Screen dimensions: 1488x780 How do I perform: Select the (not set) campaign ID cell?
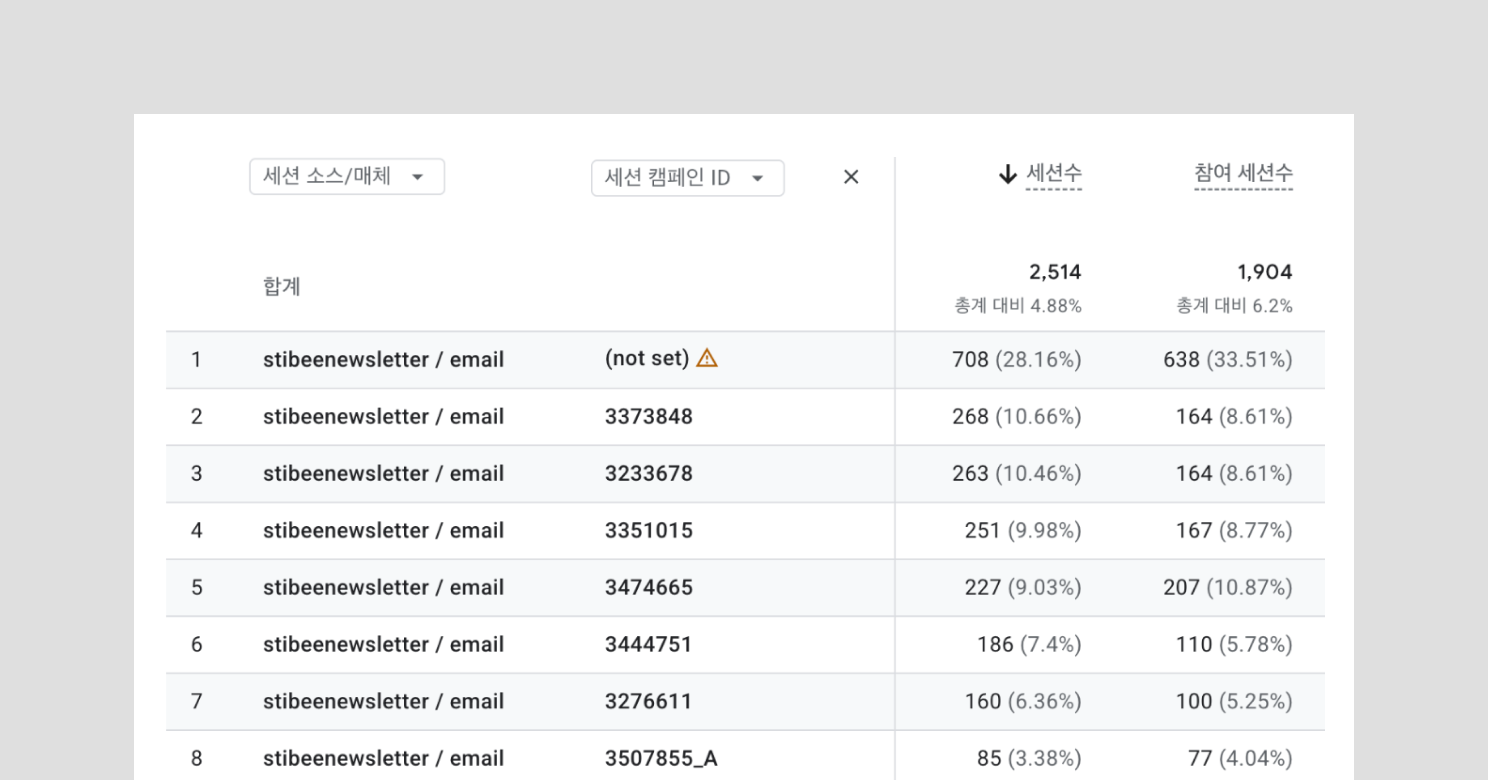[x=647, y=359]
